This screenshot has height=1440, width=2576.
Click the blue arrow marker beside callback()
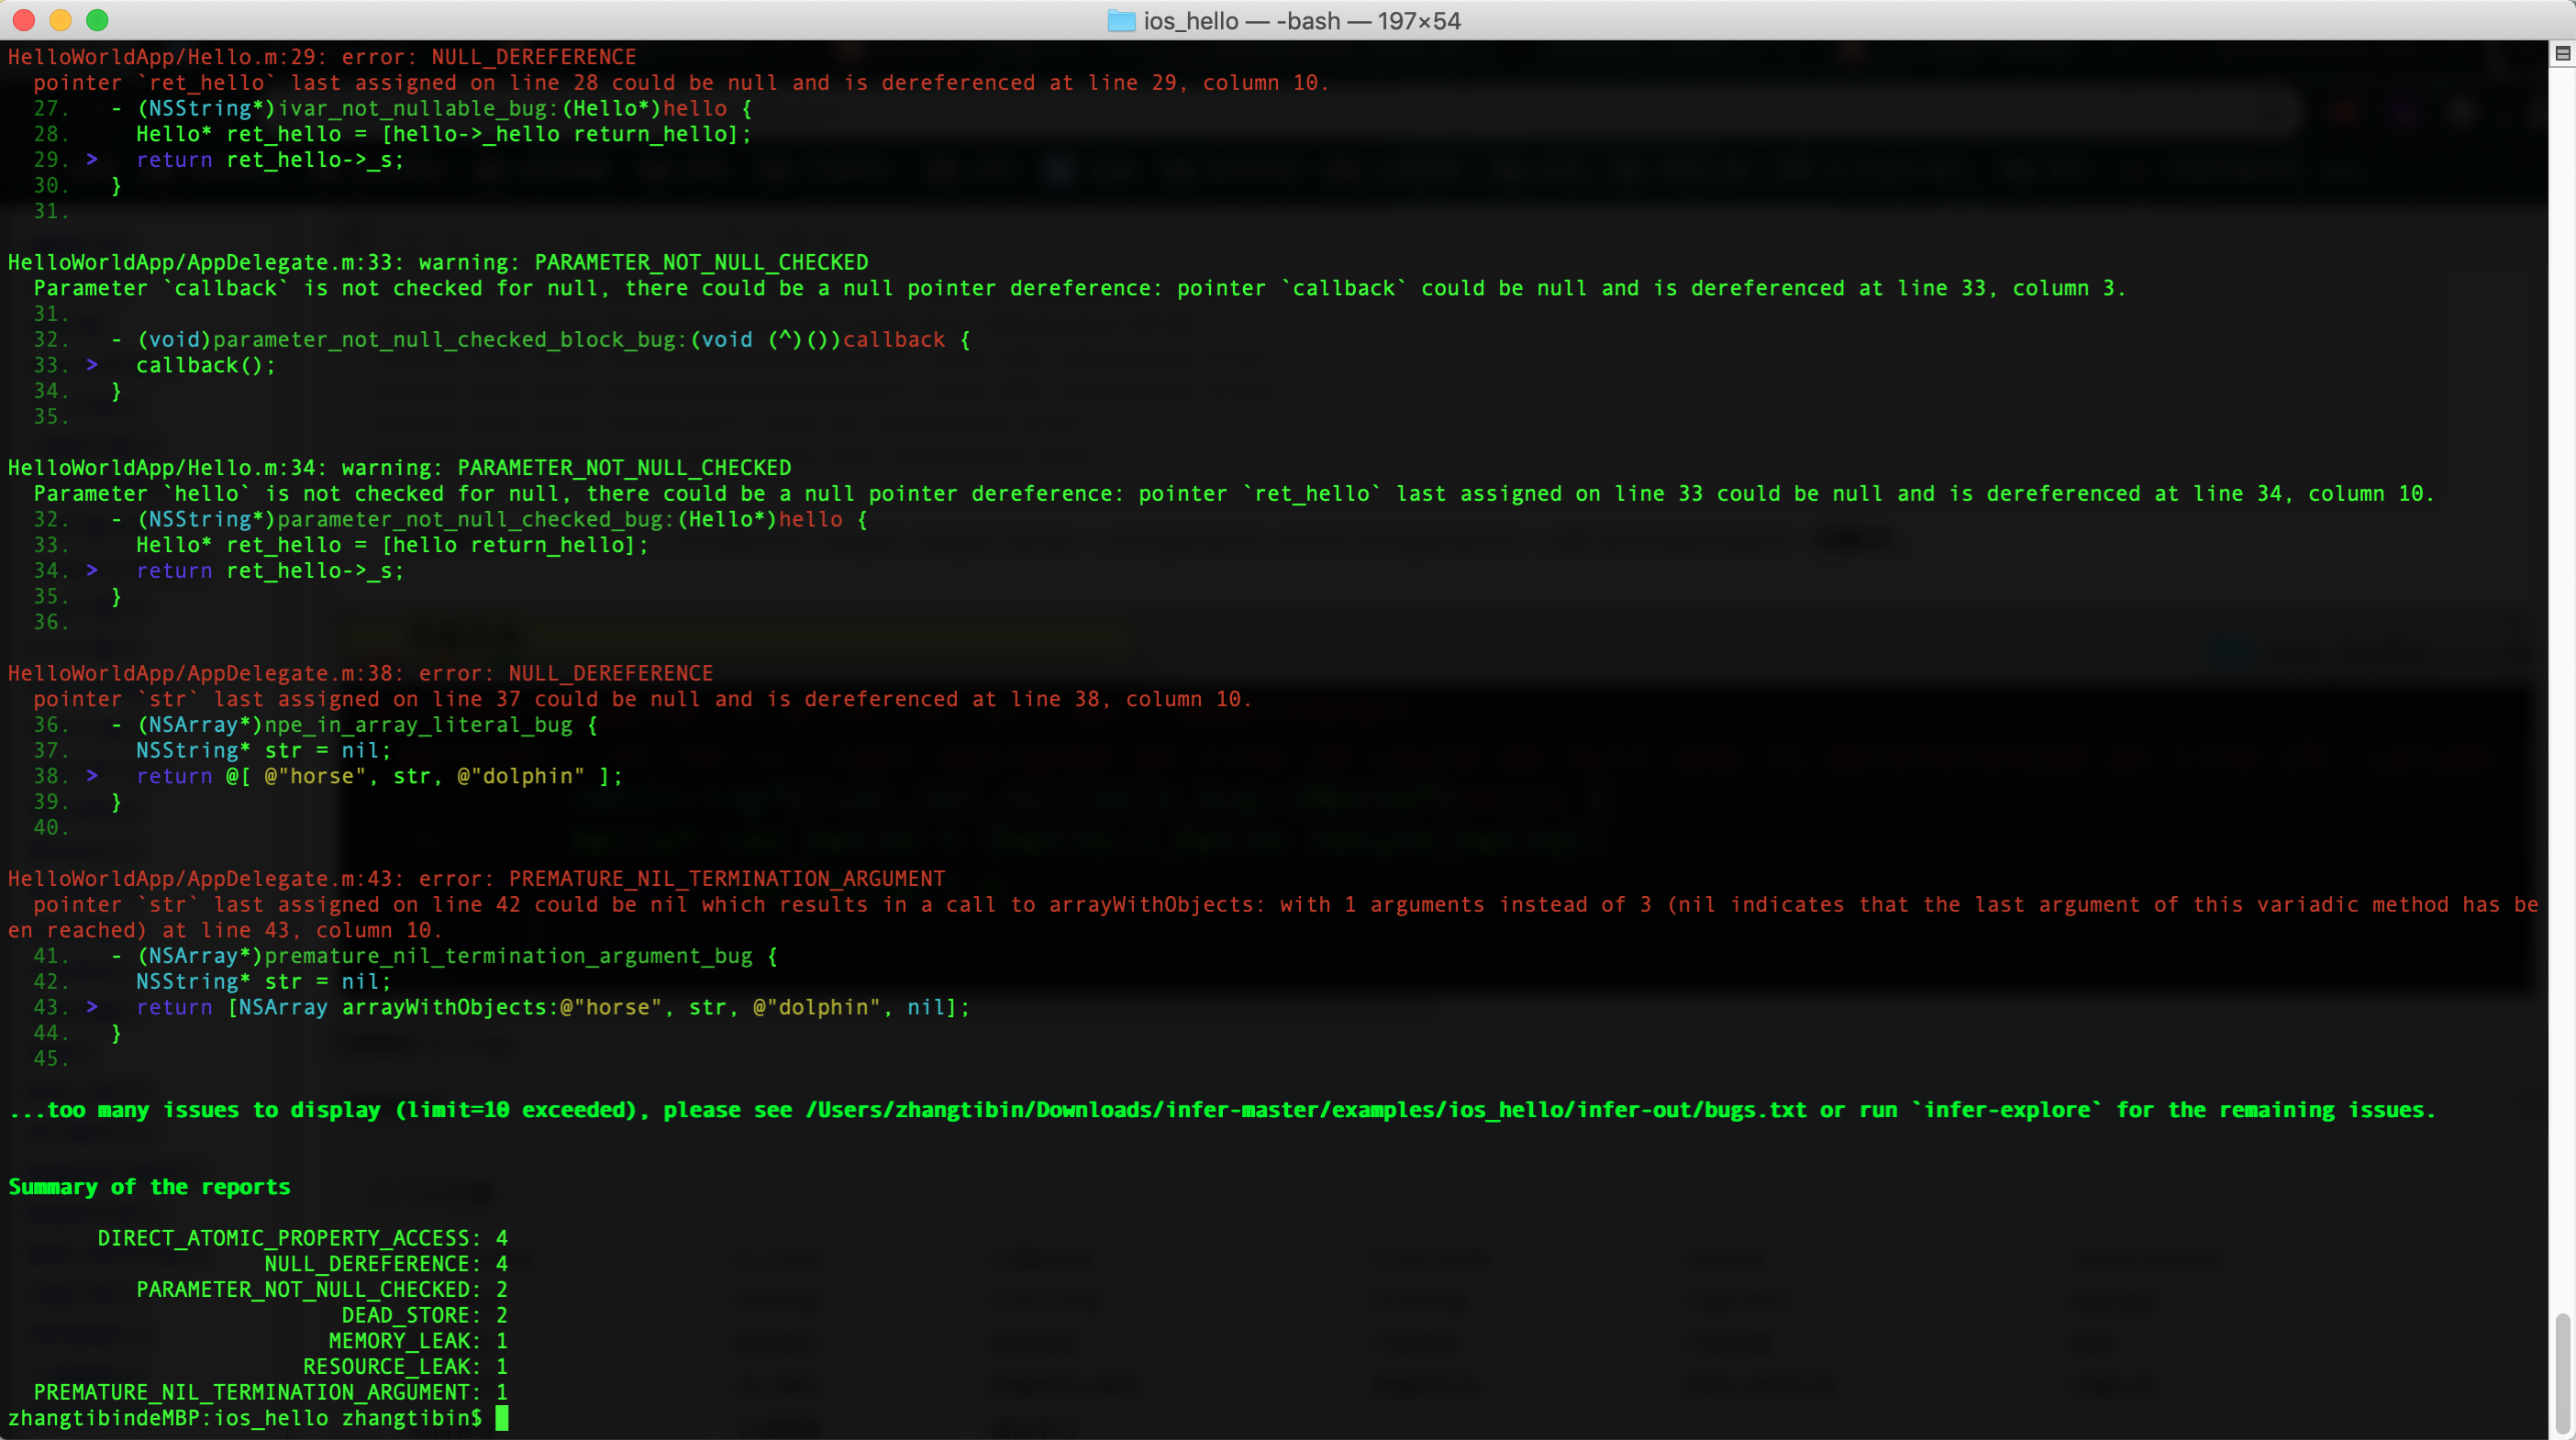(92, 365)
